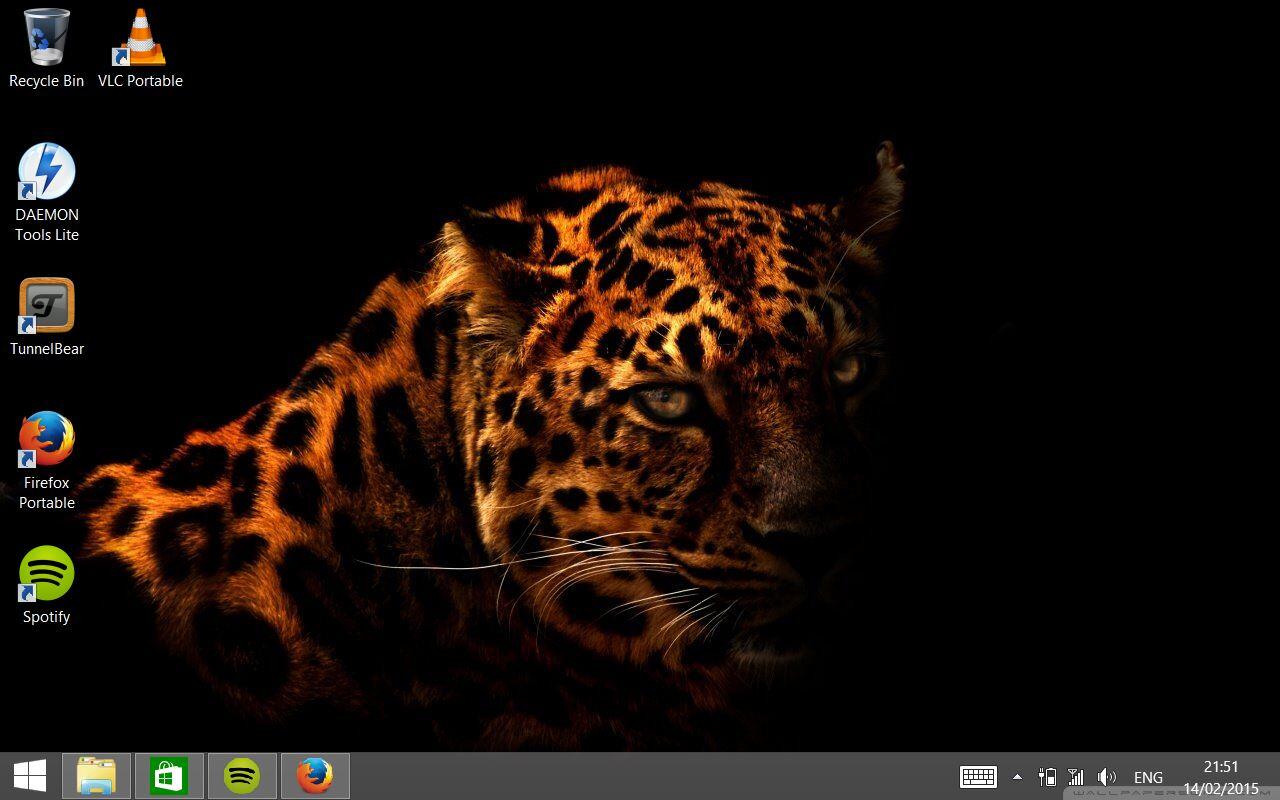Click the 21:51 clock display
1280x800 pixels.
[x=1221, y=766]
